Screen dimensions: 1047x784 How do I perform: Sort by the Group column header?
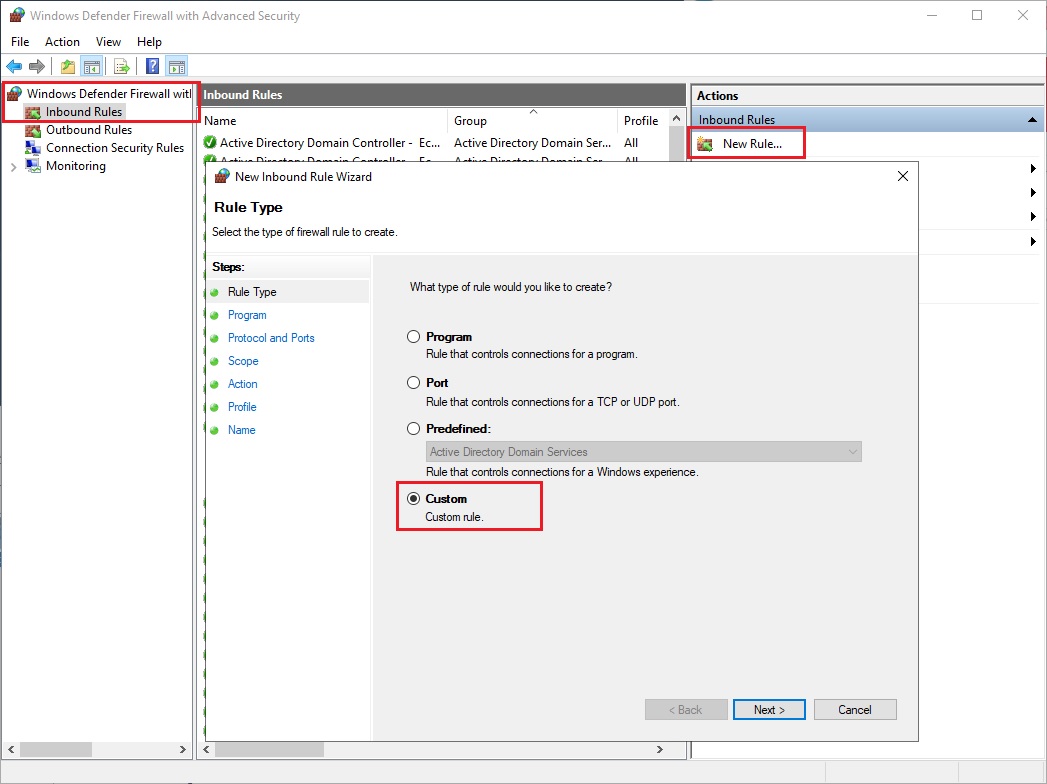(533, 120)
